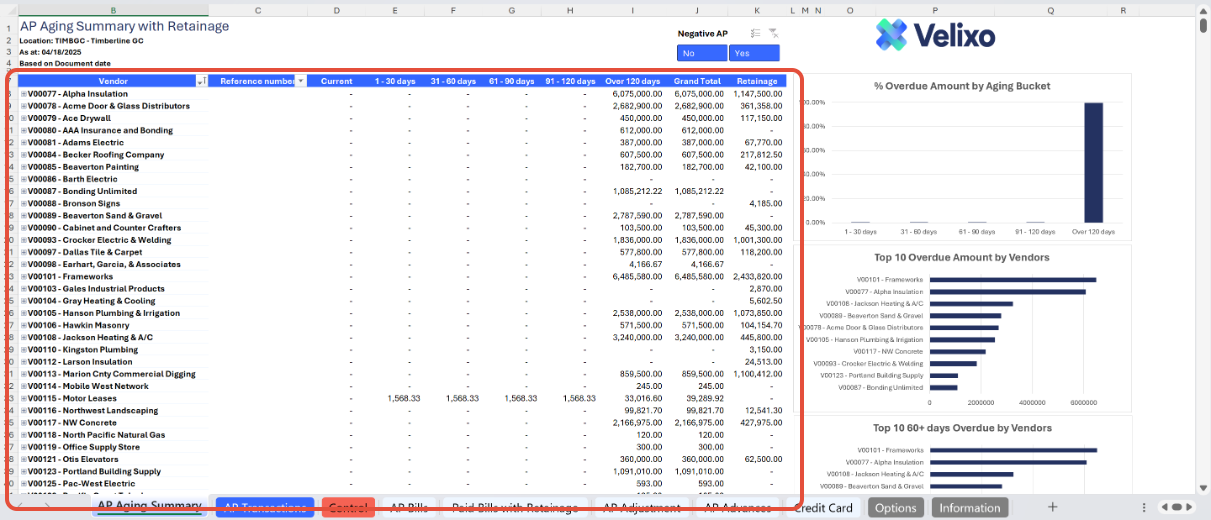Select 'No' in the Negative AP slicer
Image resolution: width=1211 pixels, height=520 pixels.
point(702,53)
